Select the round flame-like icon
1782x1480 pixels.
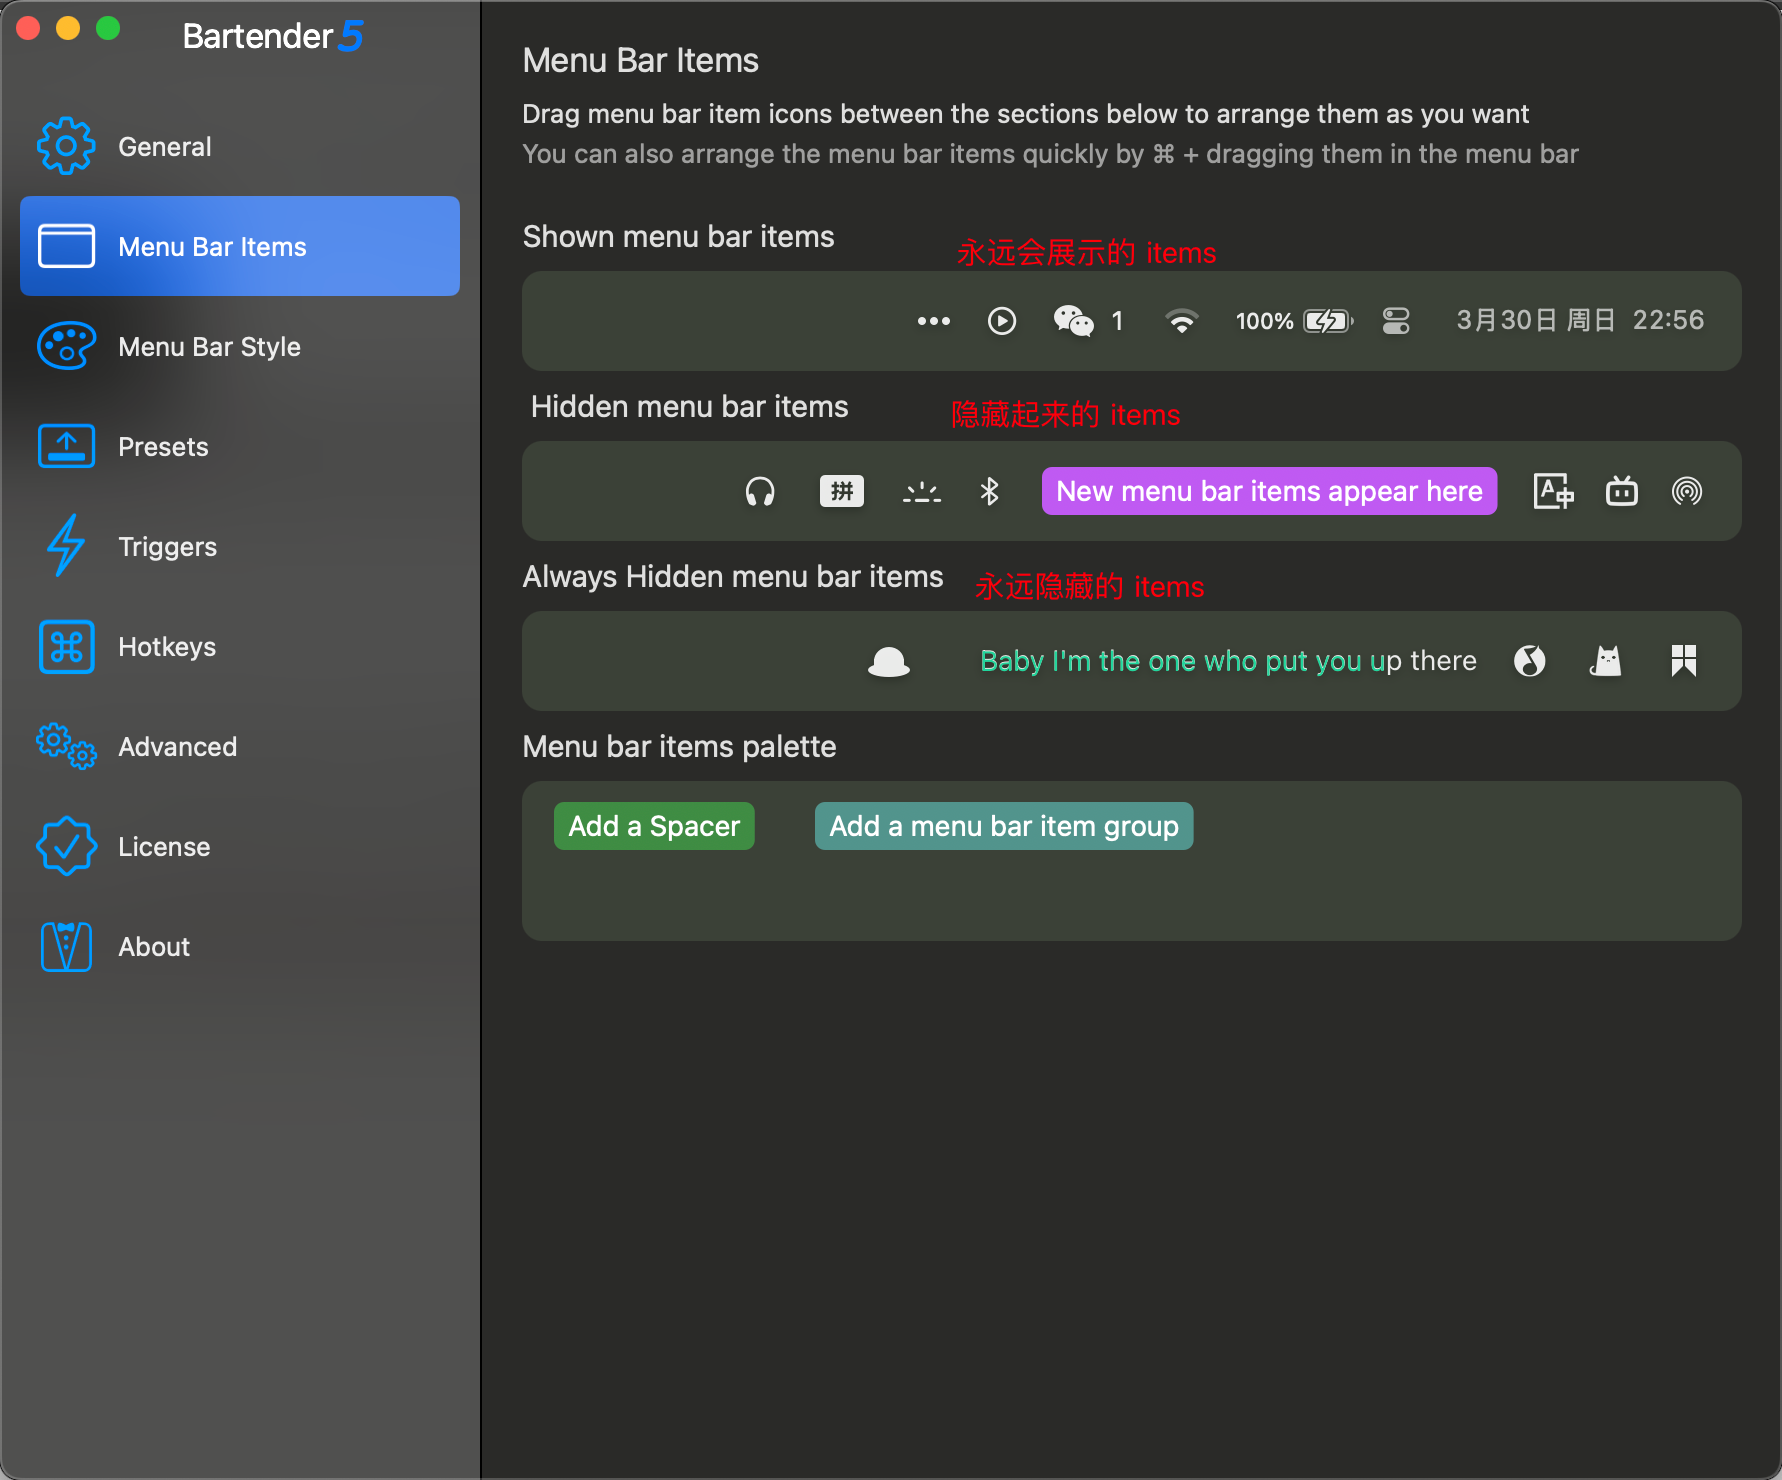[1530, 661]
